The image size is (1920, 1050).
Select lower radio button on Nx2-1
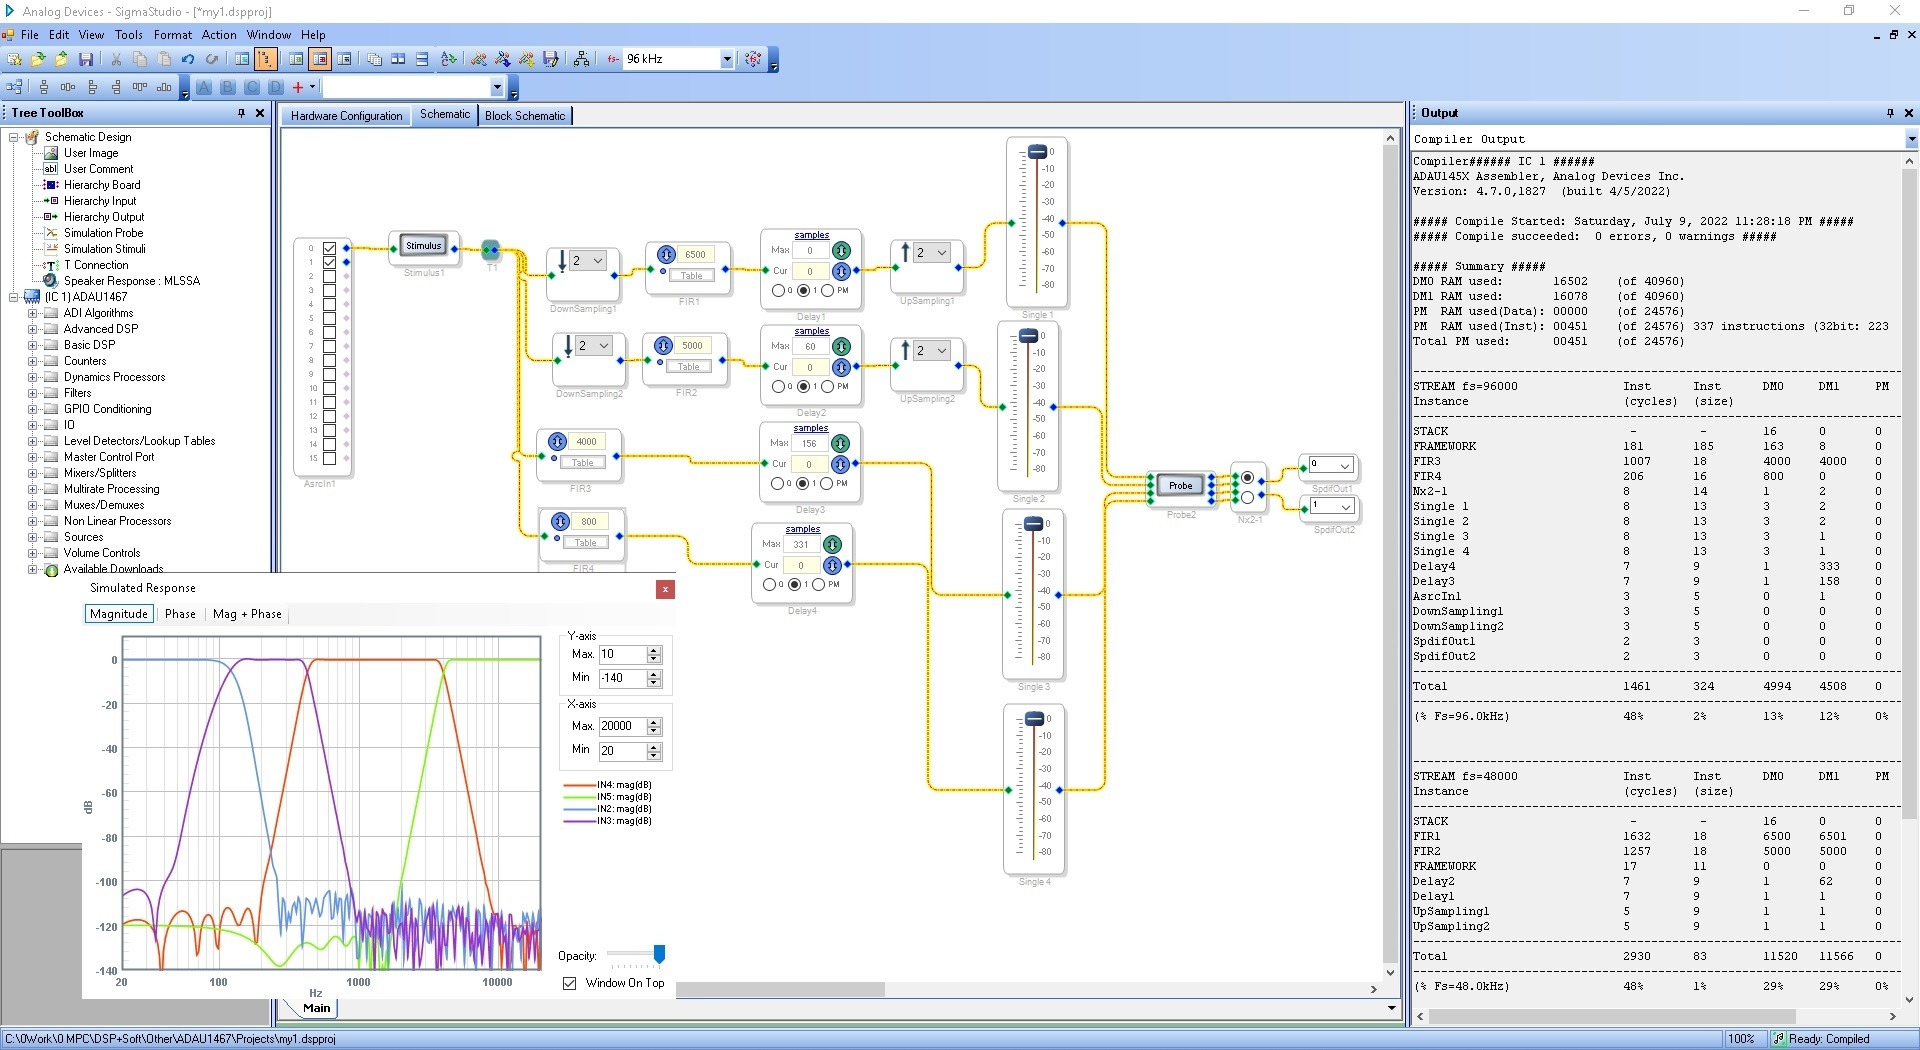click(1247, 496)
